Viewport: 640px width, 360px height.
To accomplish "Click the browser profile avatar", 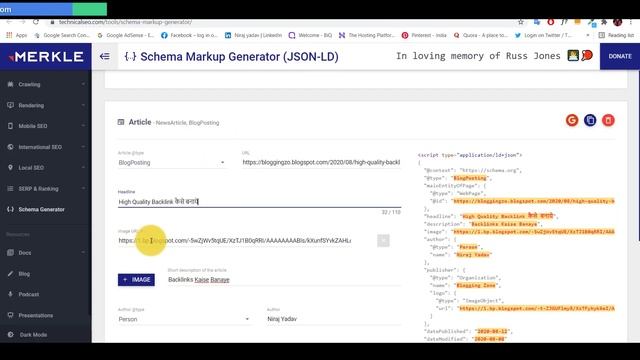I will (x=618, y=22).
